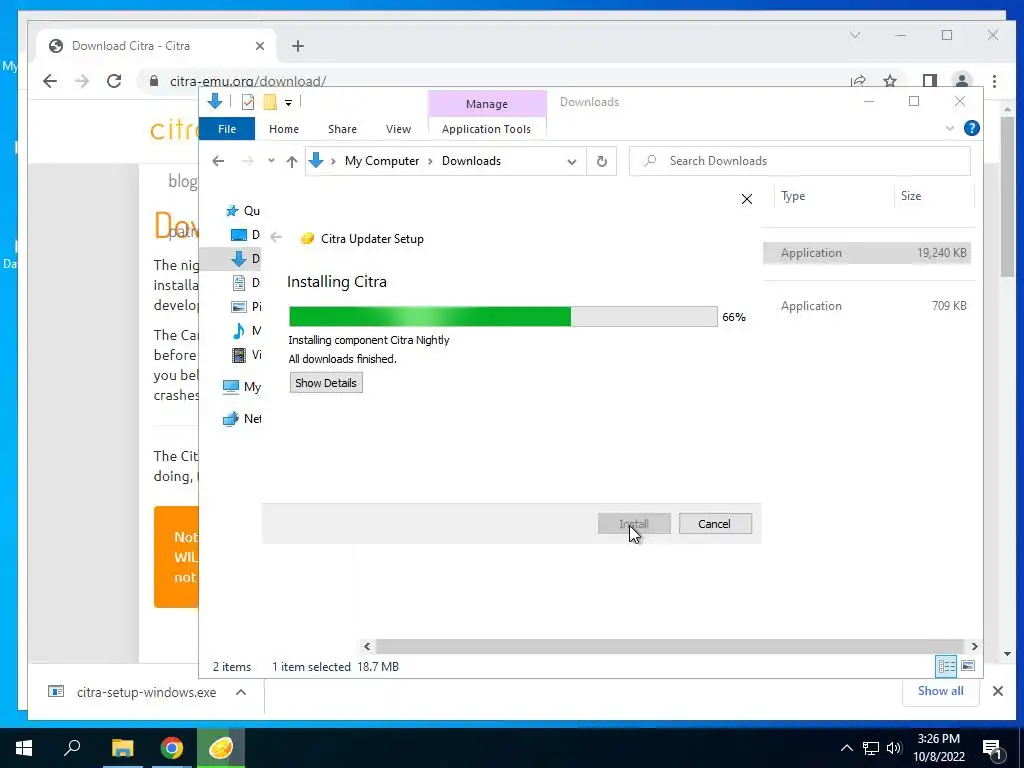Expand the address bar history dropdown
The height and width of the screenshot is (768, 1024).
tap(571, 161)
